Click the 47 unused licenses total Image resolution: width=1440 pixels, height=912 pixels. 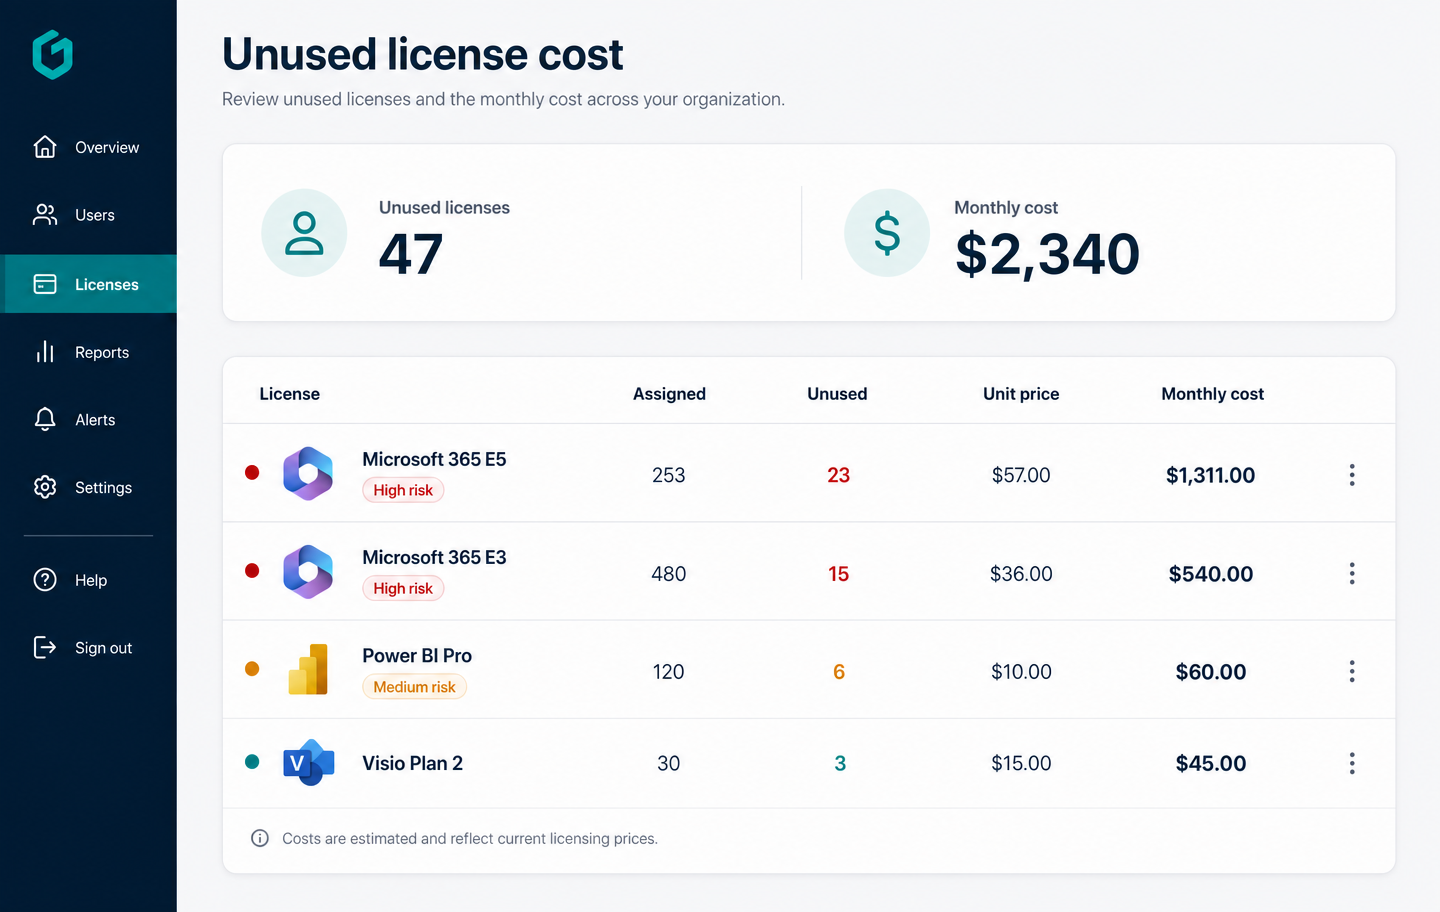tap(410, 254)
